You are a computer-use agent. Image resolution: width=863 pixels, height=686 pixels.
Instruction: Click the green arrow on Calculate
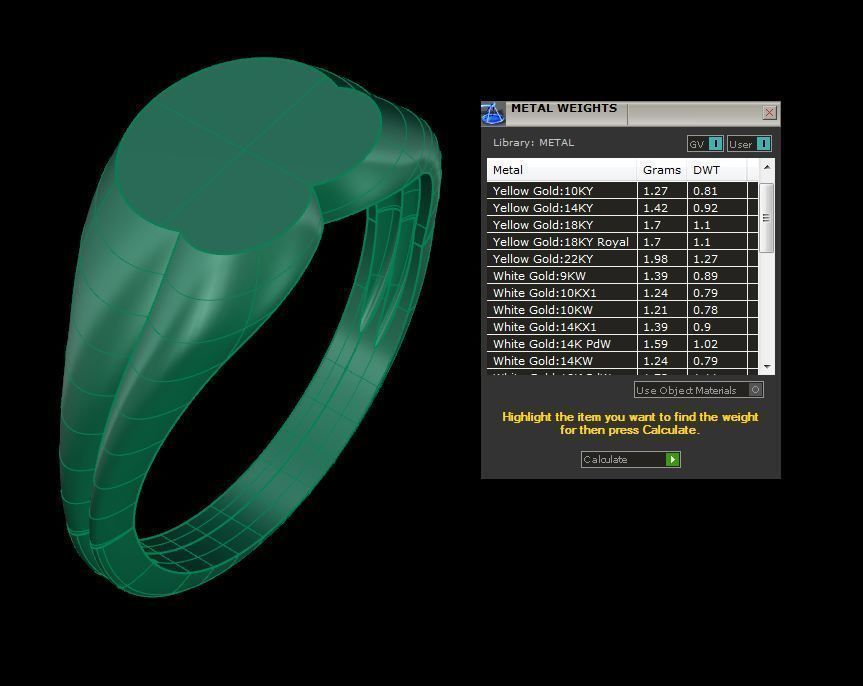click(673, 460)
